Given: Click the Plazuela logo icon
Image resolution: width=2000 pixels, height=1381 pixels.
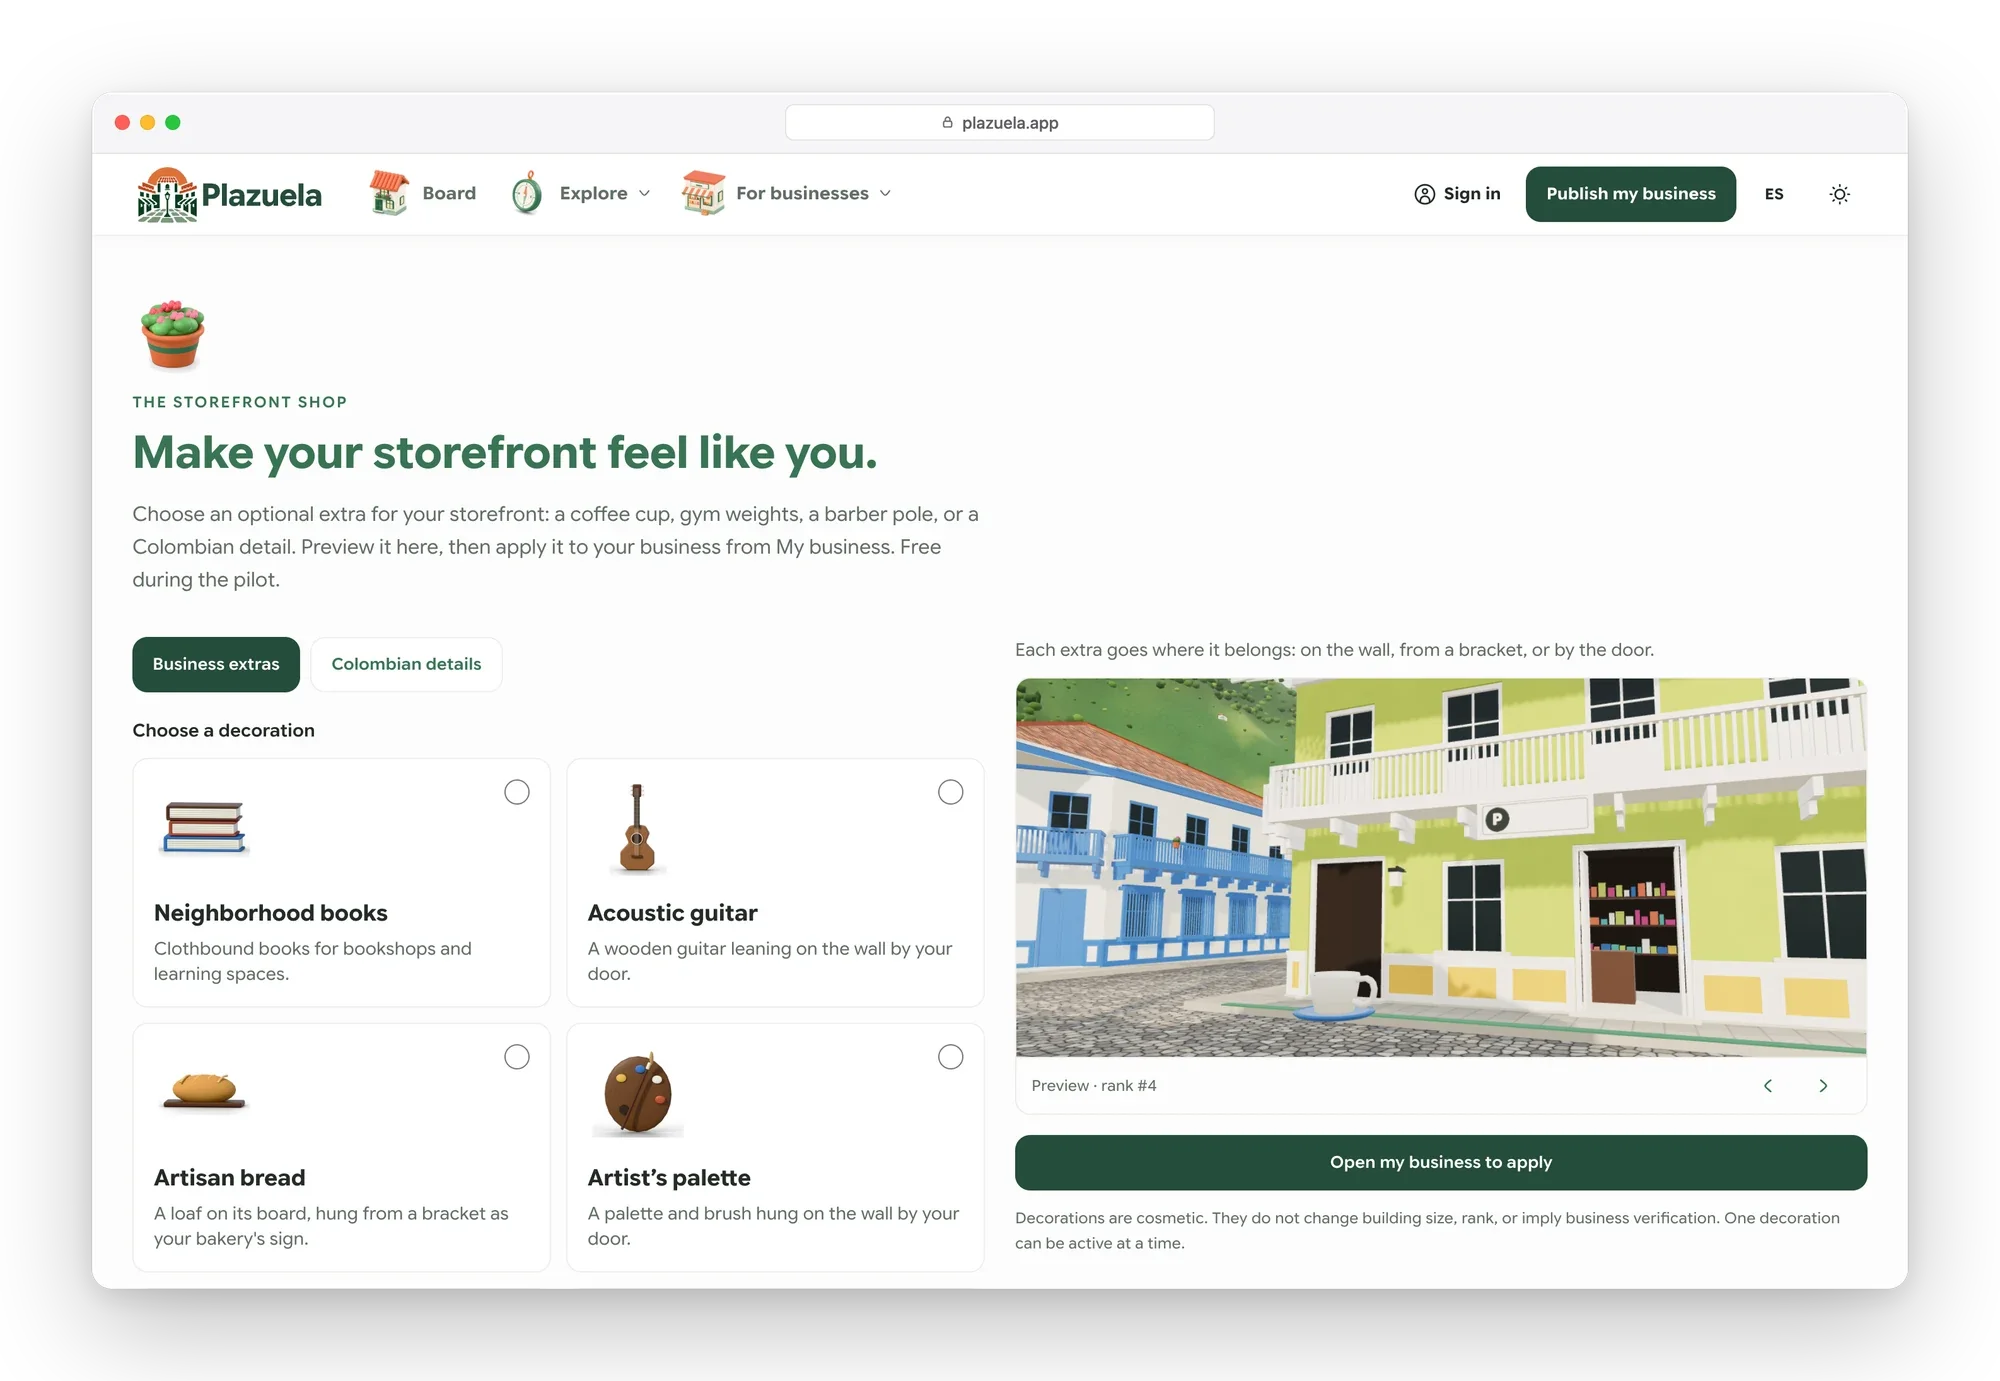Looking at the screenshot, I should coord(167,194).
